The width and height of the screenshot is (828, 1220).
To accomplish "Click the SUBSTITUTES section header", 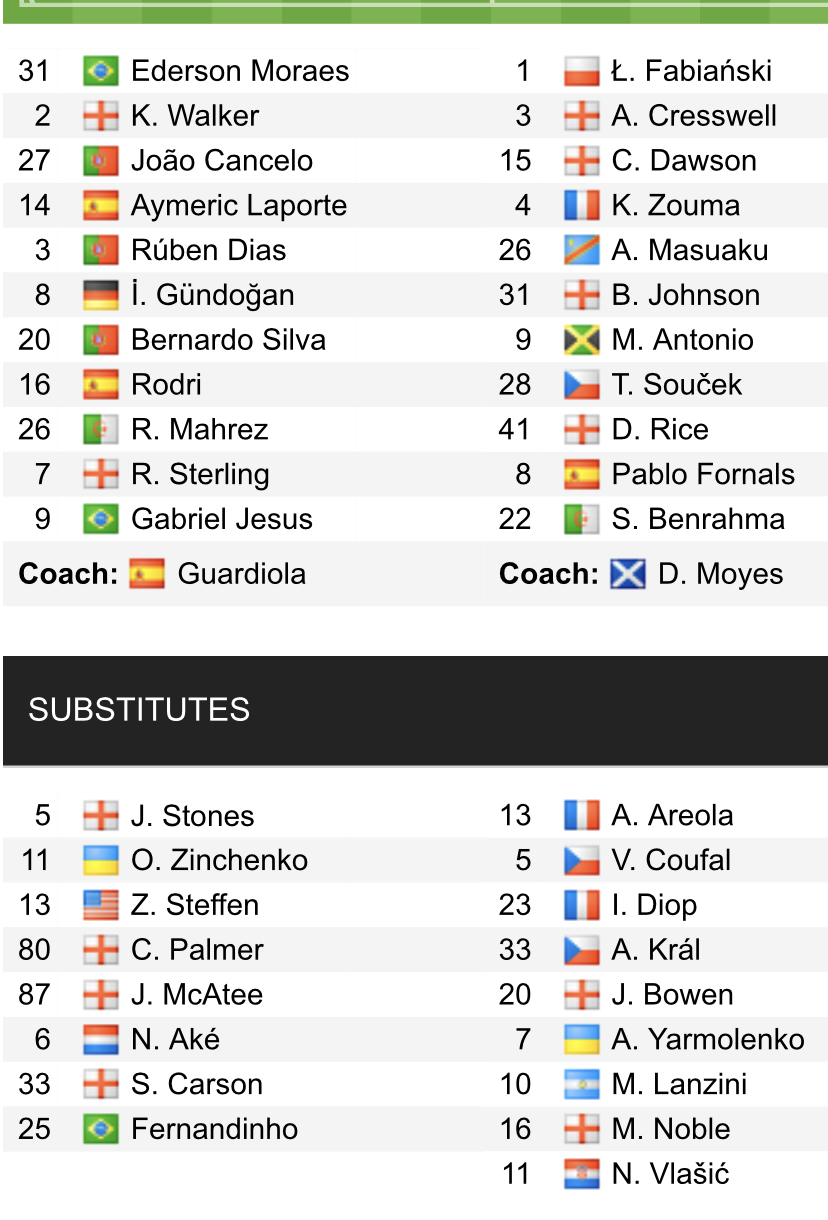I will 139,710.
